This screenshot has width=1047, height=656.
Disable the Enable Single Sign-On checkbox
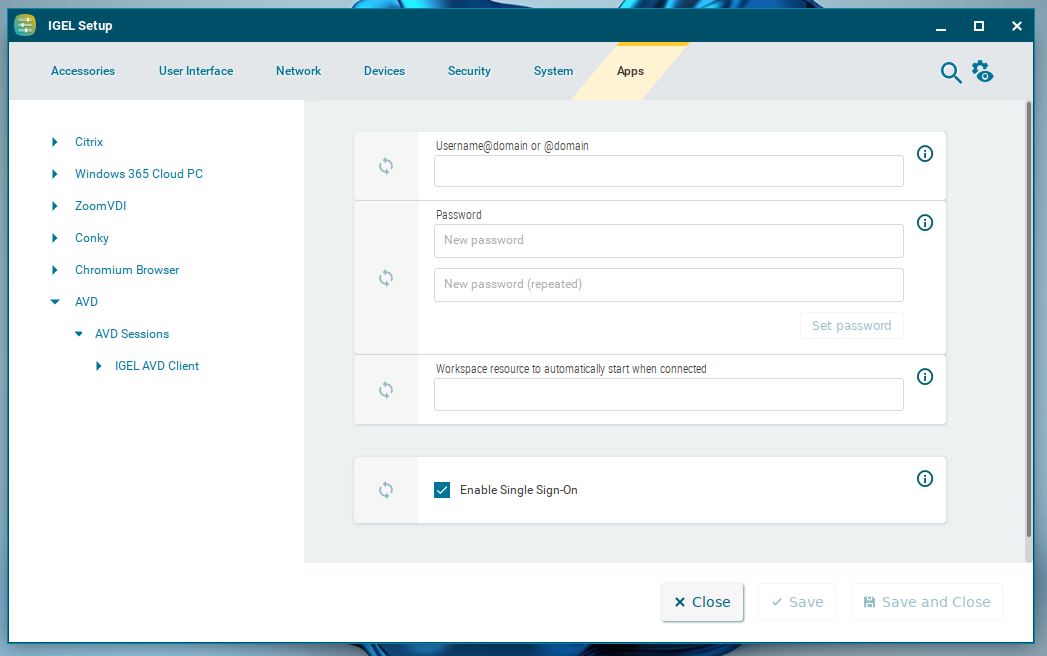[x=442, y=490]
